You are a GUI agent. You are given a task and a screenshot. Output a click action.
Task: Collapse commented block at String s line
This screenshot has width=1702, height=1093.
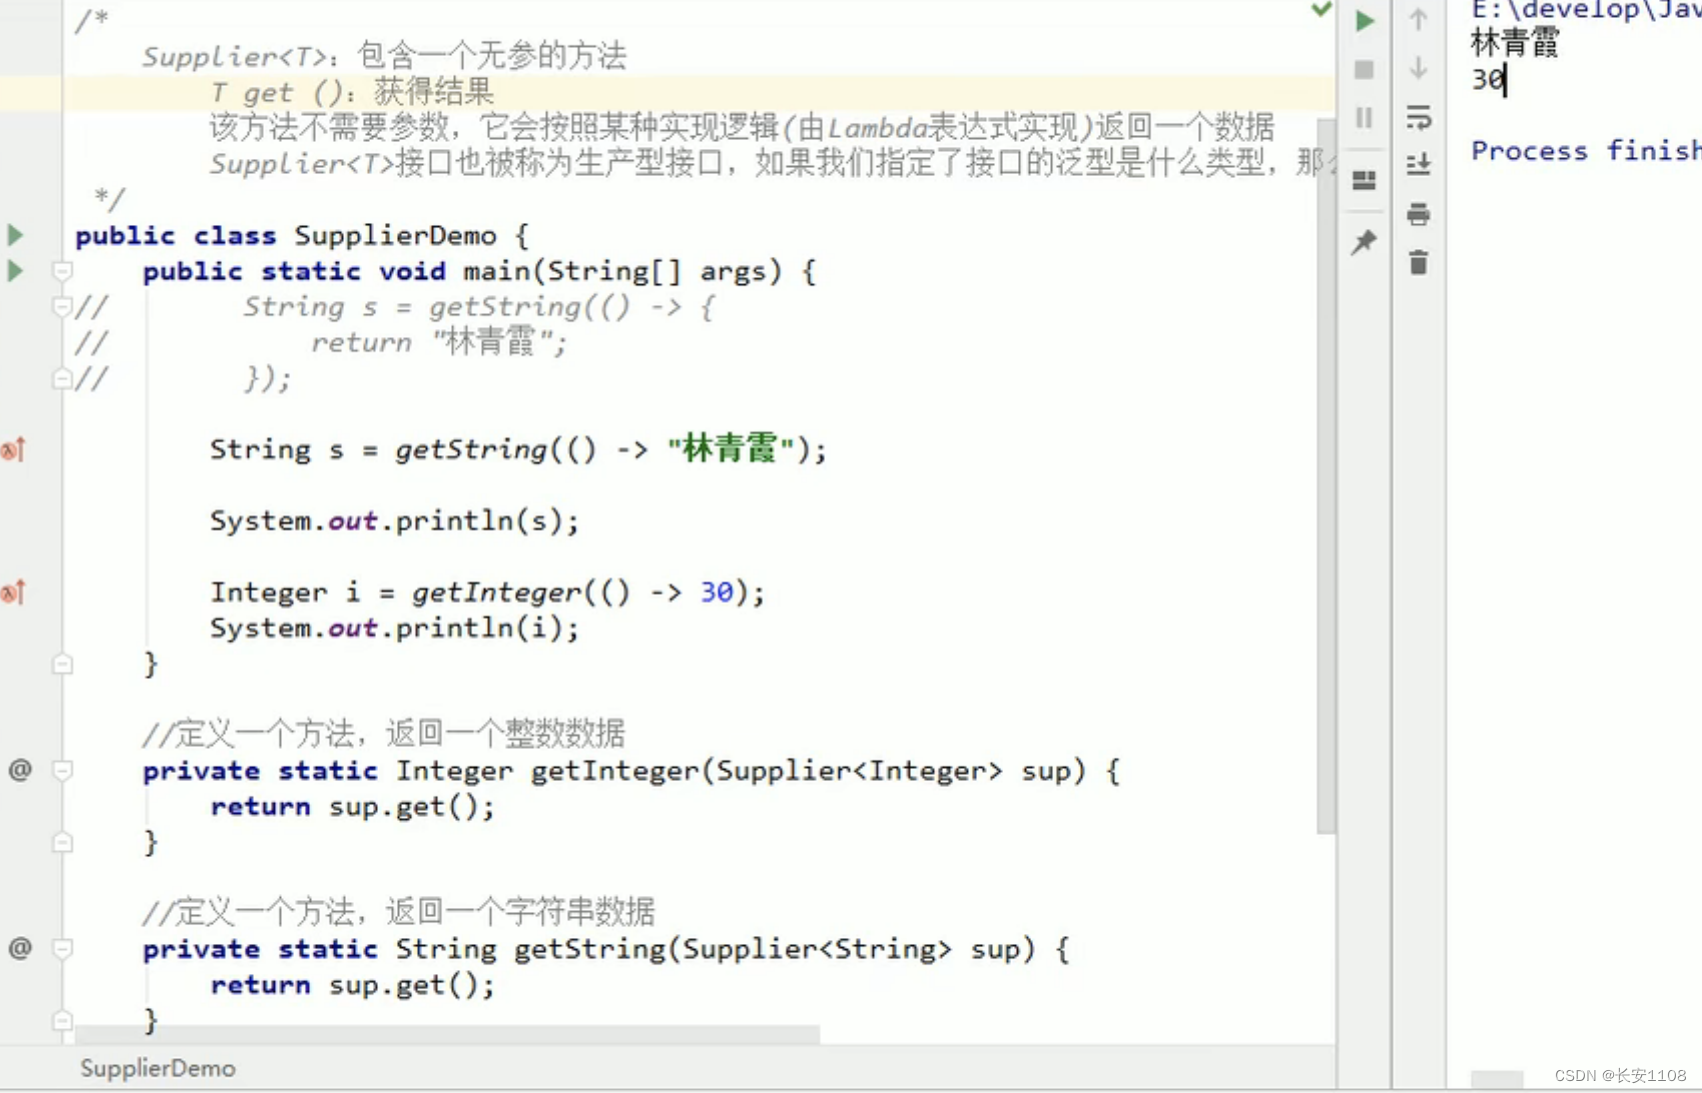point(62,306)
